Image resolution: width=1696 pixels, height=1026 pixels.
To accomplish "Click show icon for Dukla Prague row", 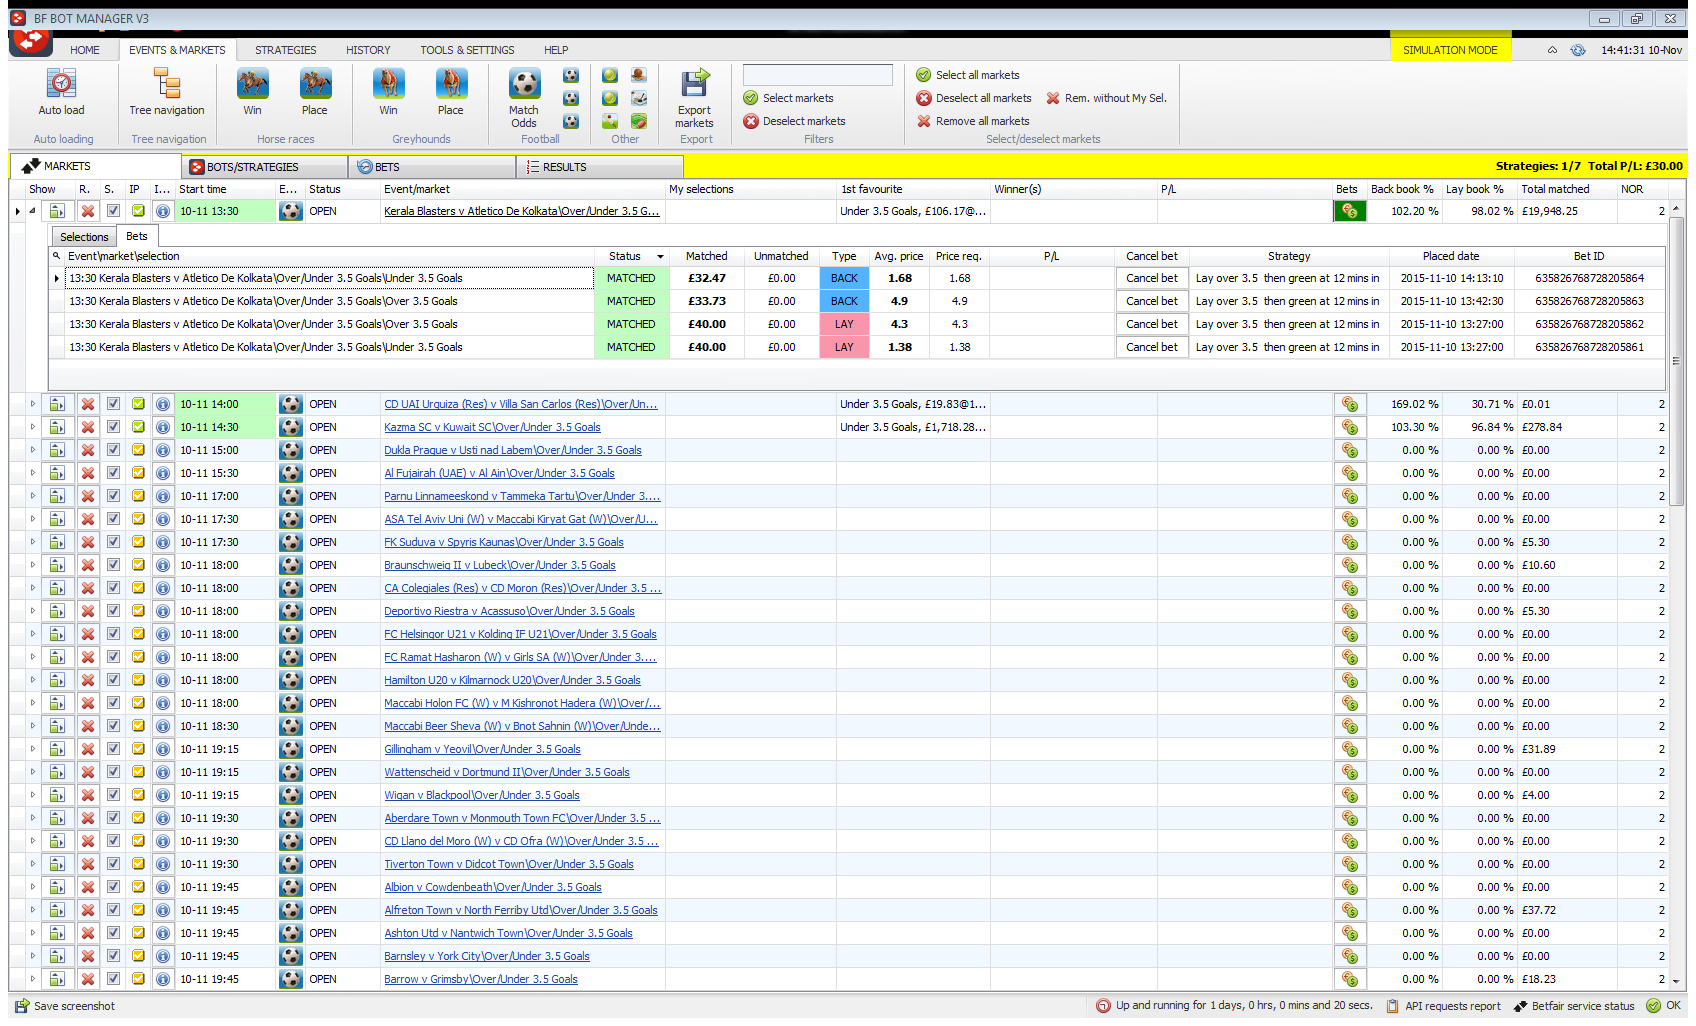I will 57,450.
